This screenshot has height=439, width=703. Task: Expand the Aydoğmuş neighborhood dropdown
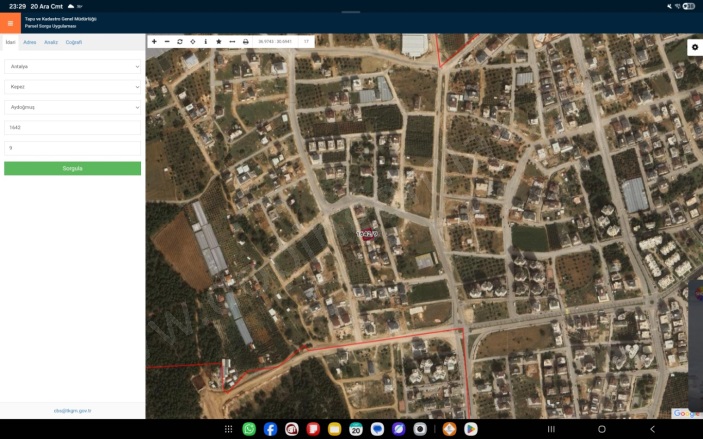pos(72,107)
